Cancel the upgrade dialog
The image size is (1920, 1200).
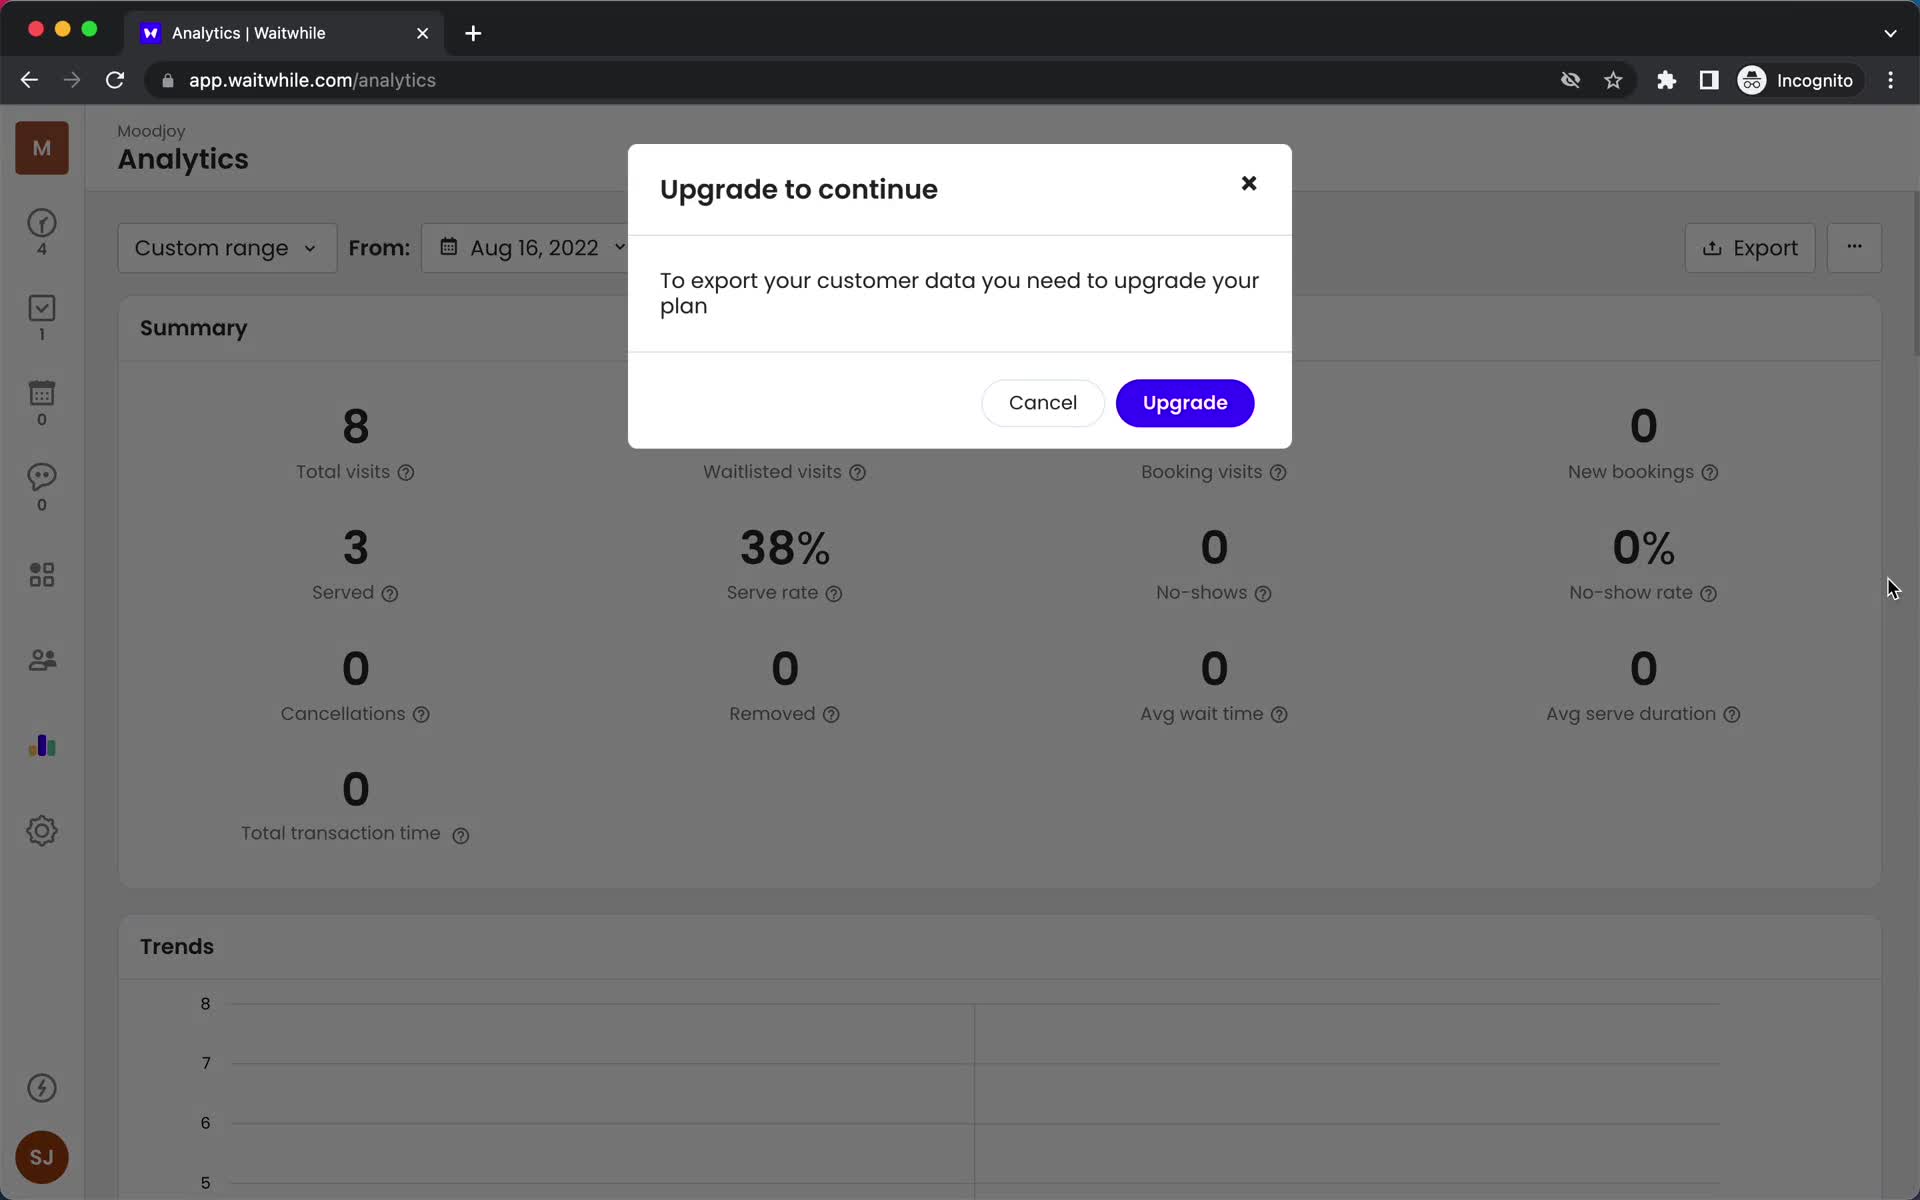point(1042,403)
